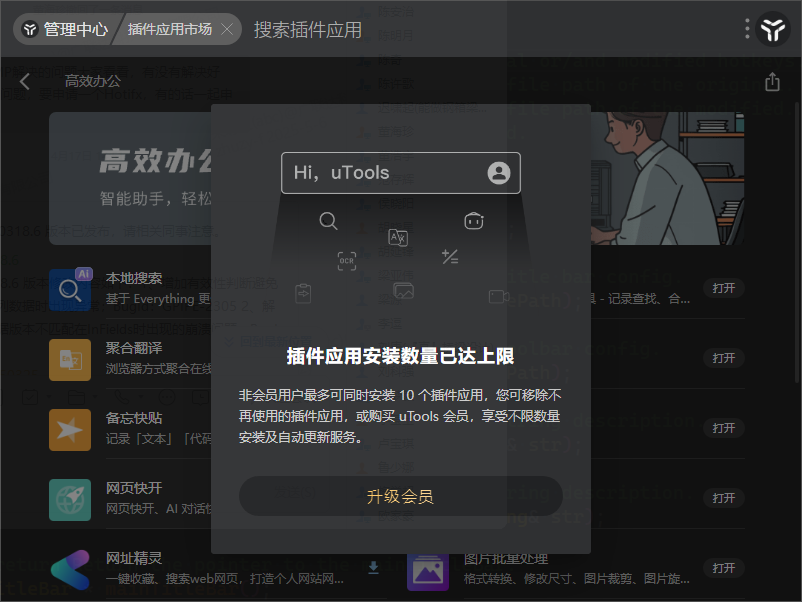Download the 网址精灵 plugin

click(373, 568)
